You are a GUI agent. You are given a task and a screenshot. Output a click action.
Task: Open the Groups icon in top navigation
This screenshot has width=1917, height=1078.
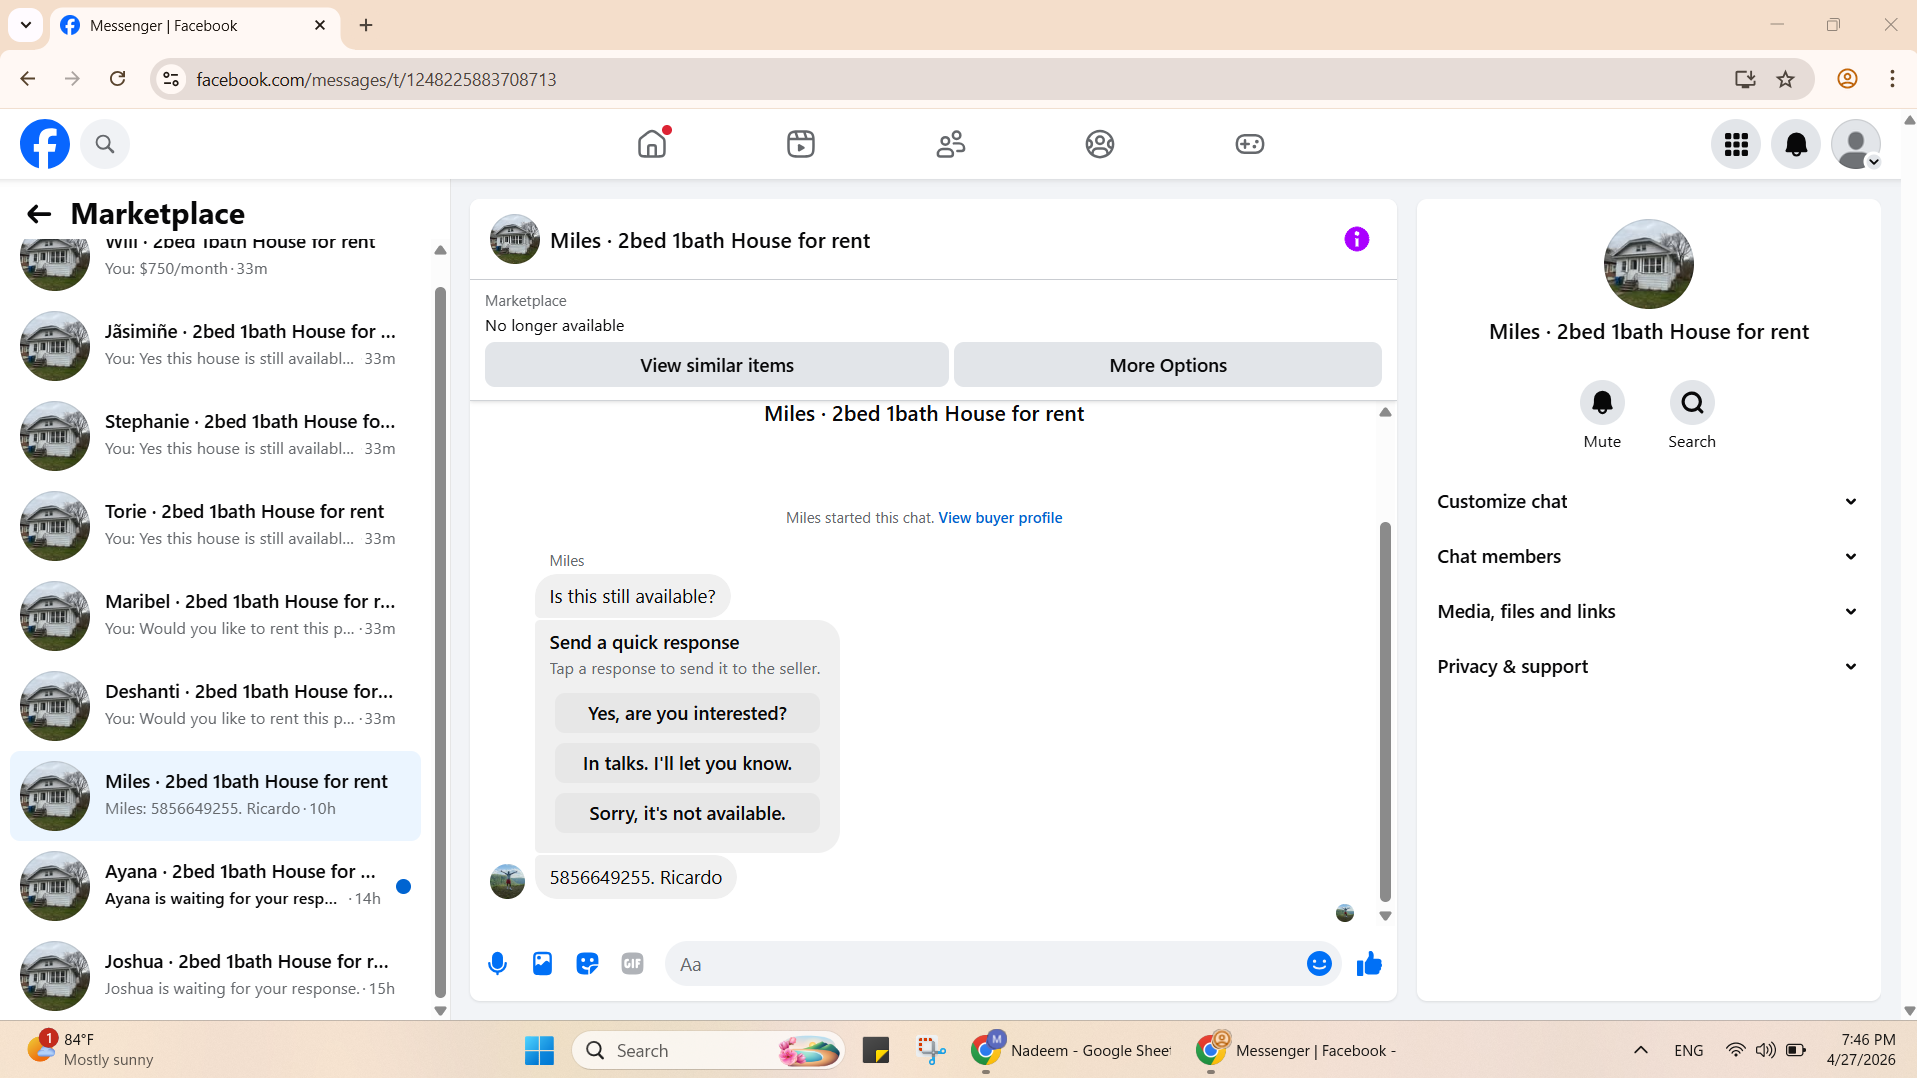coord(1100,144)
